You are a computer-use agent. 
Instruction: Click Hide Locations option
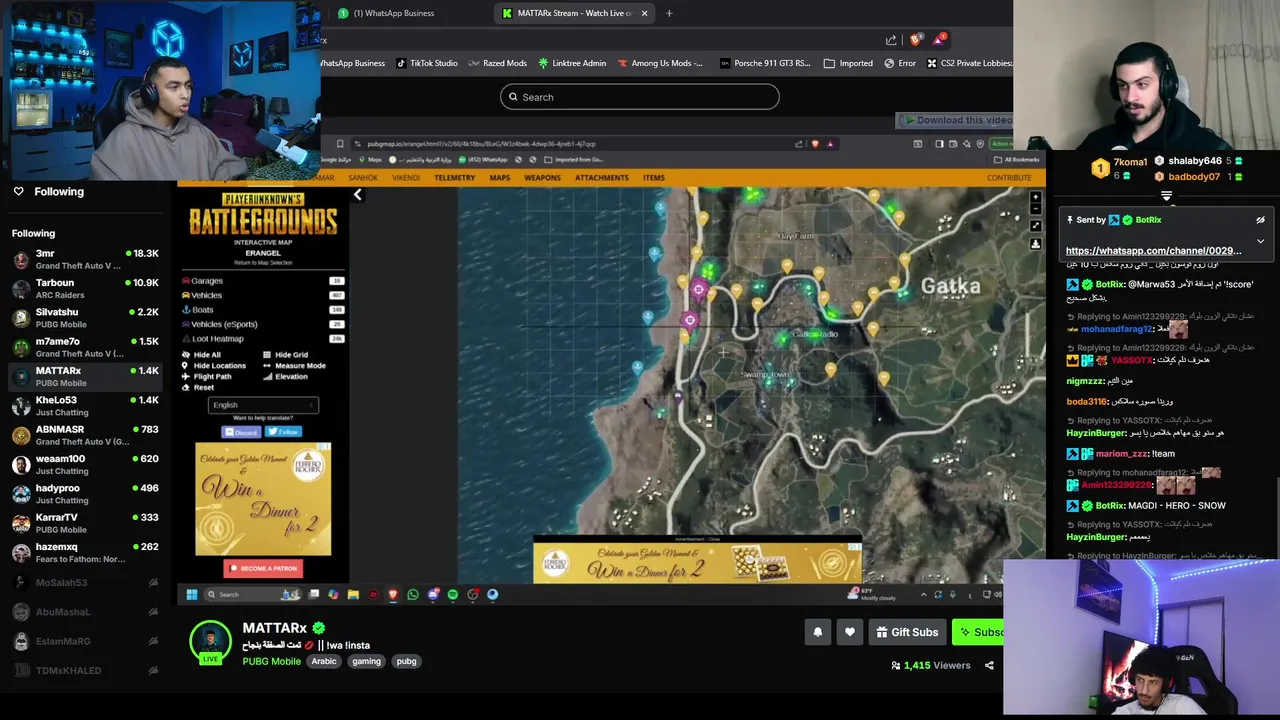(214, 366)
